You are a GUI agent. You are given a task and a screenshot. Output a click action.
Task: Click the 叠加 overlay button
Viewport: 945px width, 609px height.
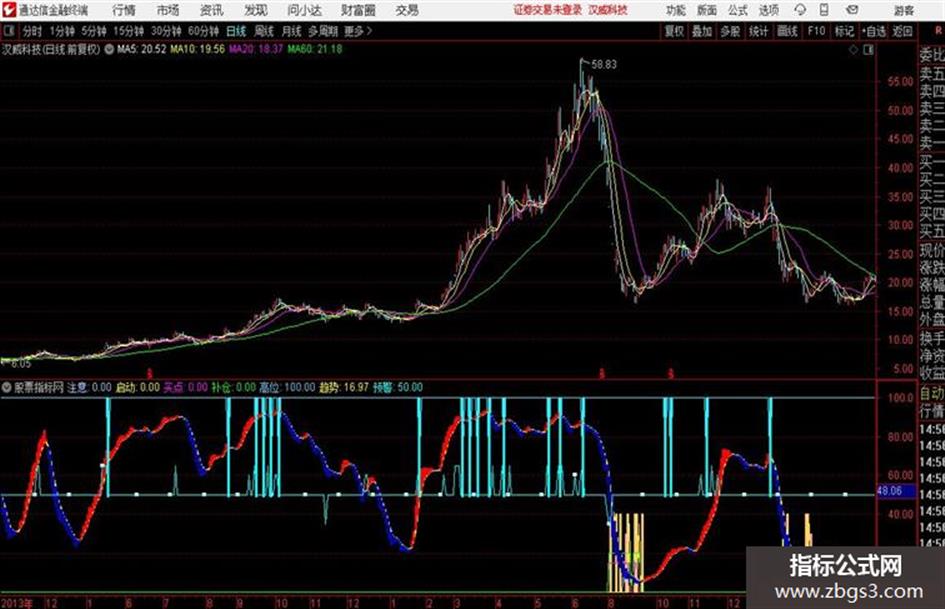tap(702, 31)
